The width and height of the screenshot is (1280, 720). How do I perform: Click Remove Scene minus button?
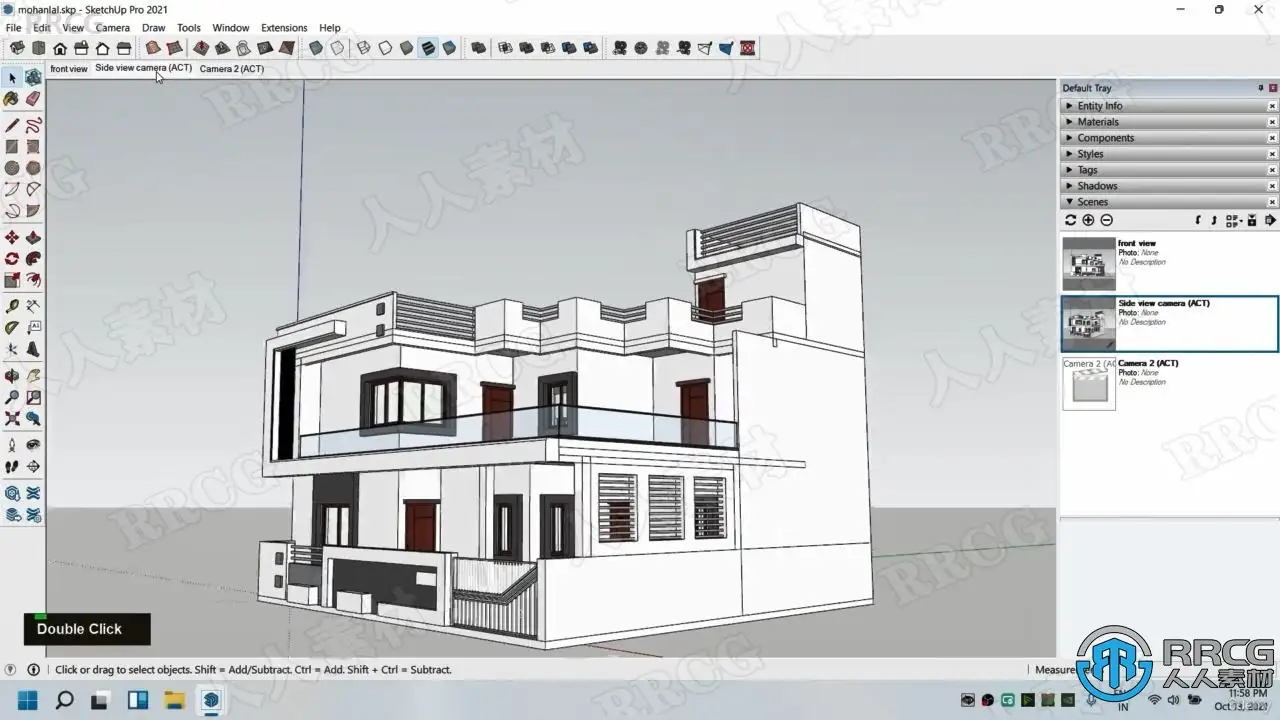[1106, 220]
